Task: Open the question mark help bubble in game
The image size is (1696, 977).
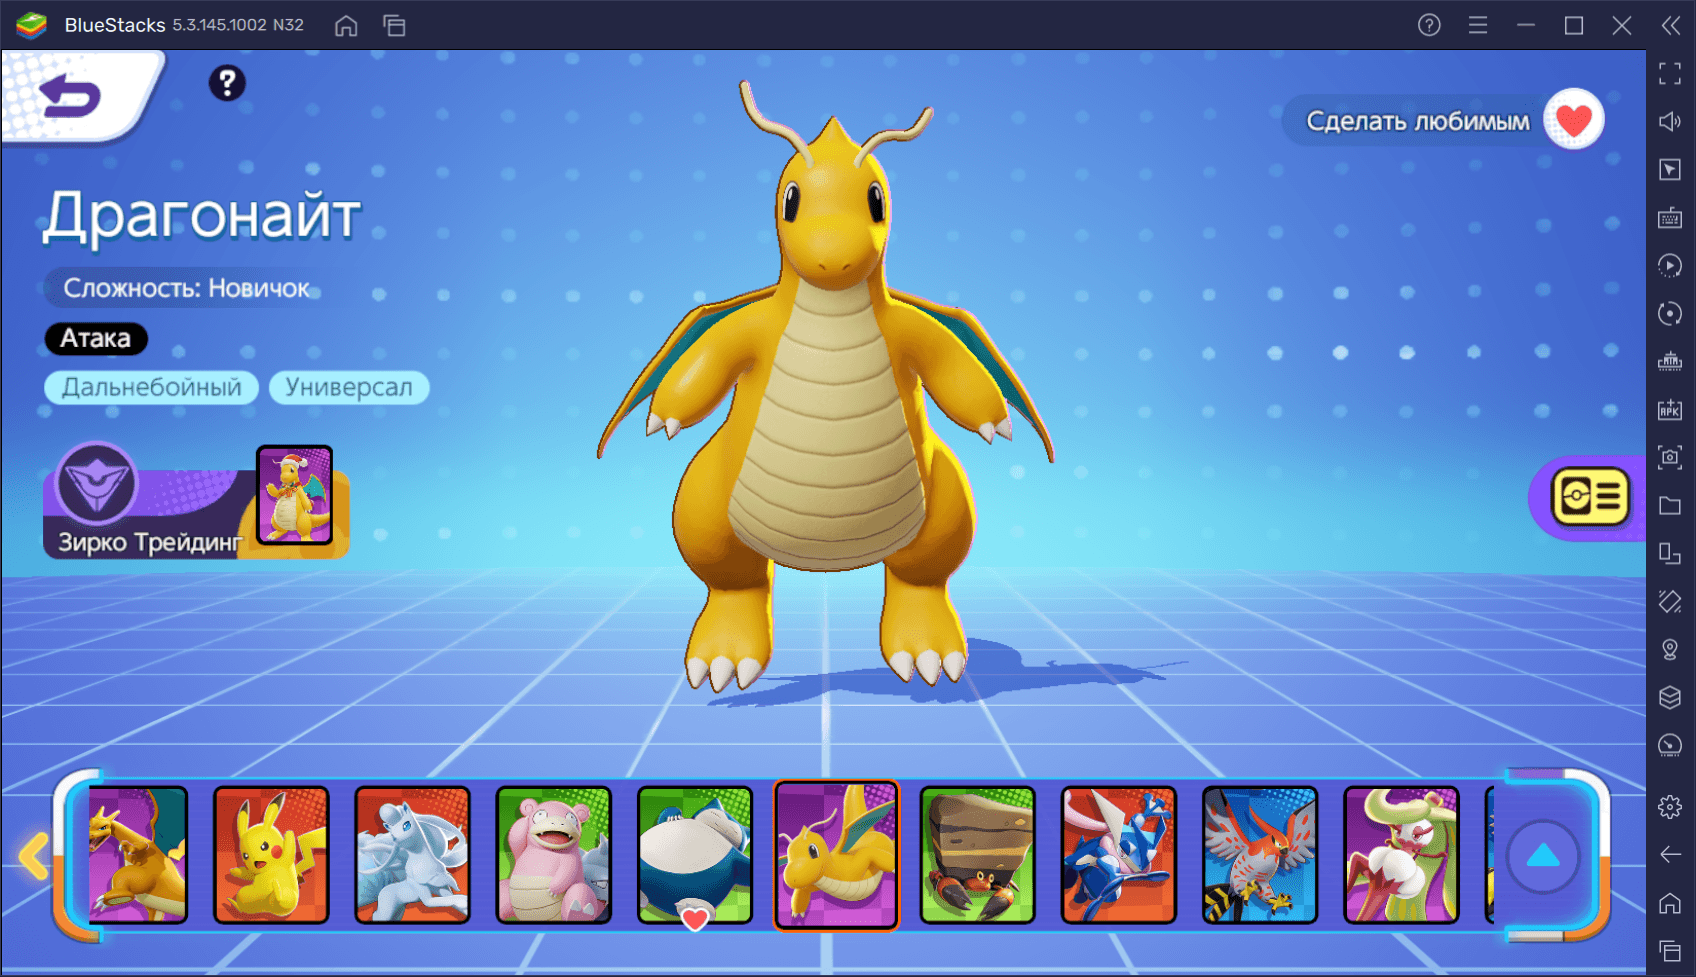Action: [227, 83]
